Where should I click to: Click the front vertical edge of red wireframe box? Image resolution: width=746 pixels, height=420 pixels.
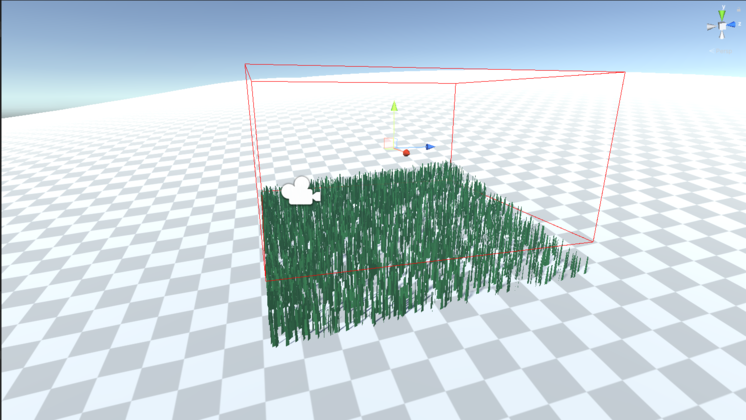coord(257,170)
